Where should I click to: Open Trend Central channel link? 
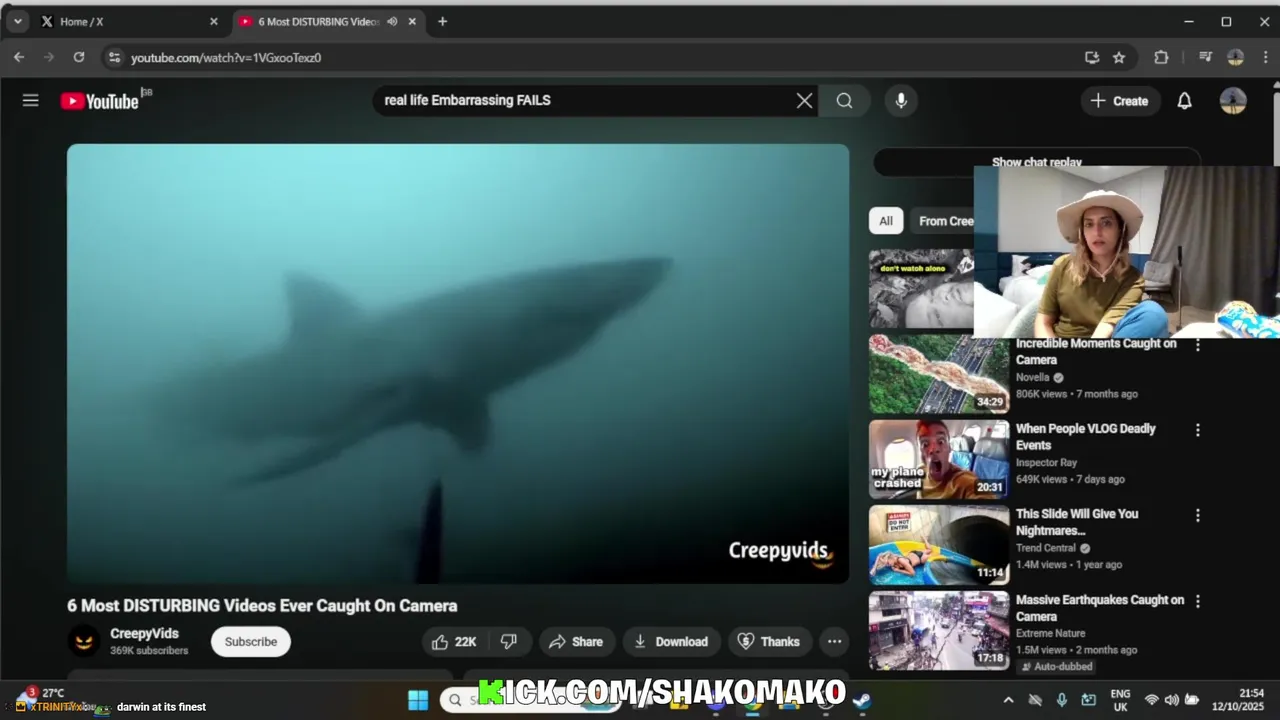coord(1046,548)
